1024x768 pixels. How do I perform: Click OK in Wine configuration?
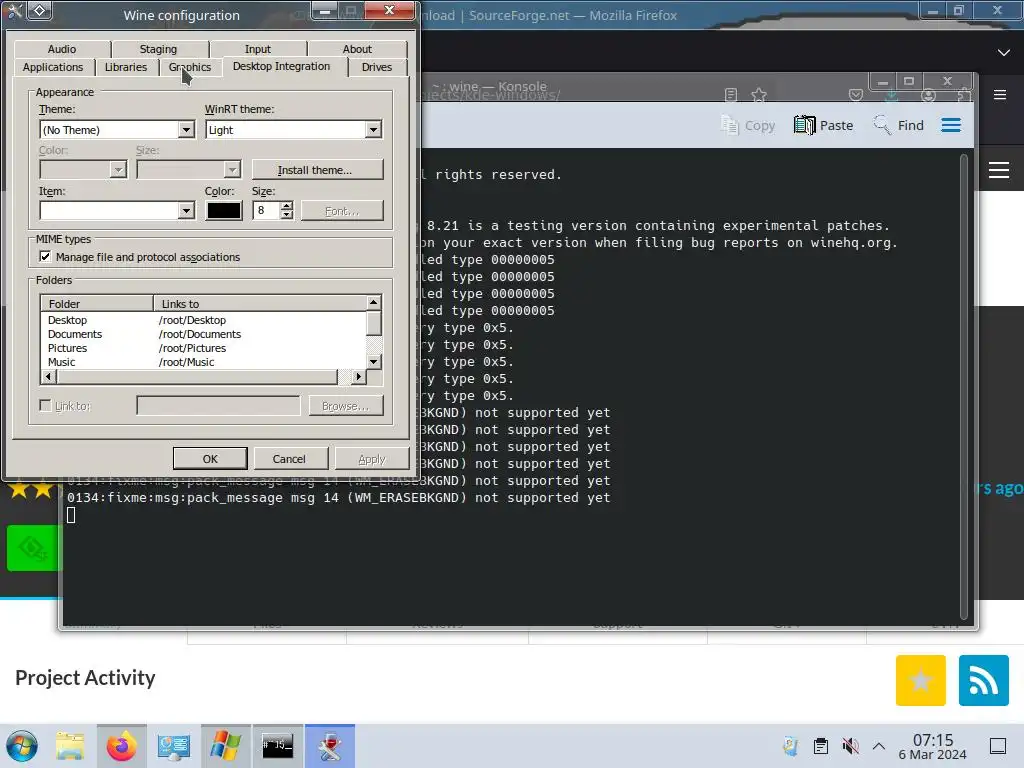click(x=210, y=458)
